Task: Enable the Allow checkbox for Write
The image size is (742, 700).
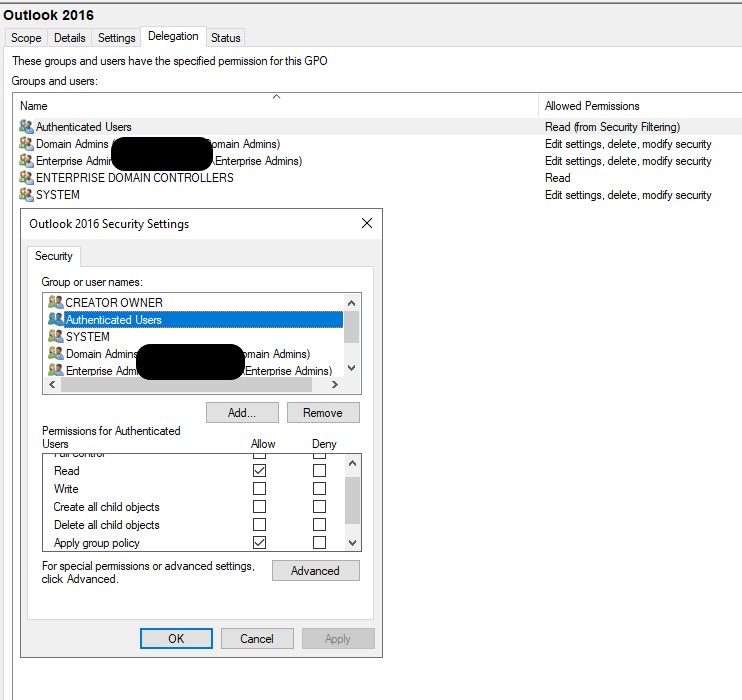Action: 259,488
